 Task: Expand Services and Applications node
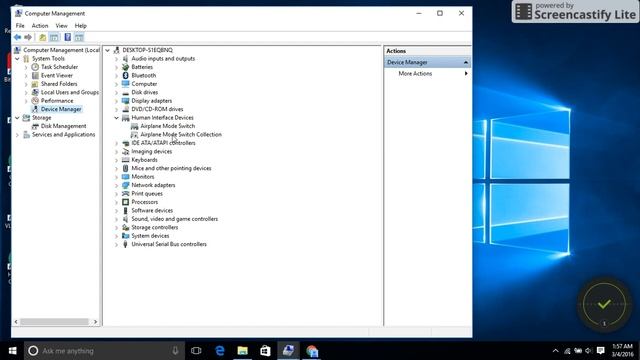(x=18, y=135)
